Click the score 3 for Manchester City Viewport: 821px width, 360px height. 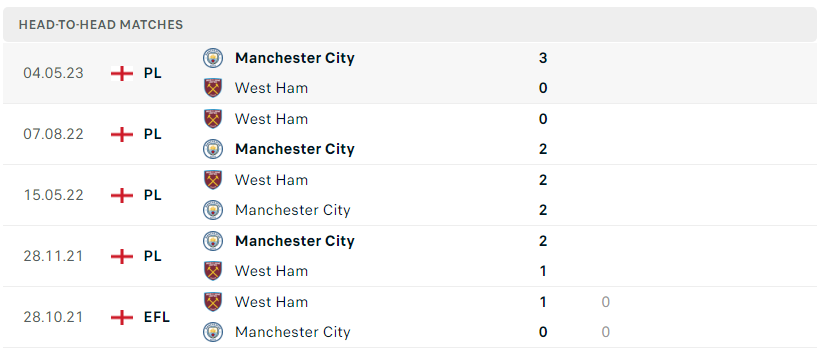click(x=543, y=58)
